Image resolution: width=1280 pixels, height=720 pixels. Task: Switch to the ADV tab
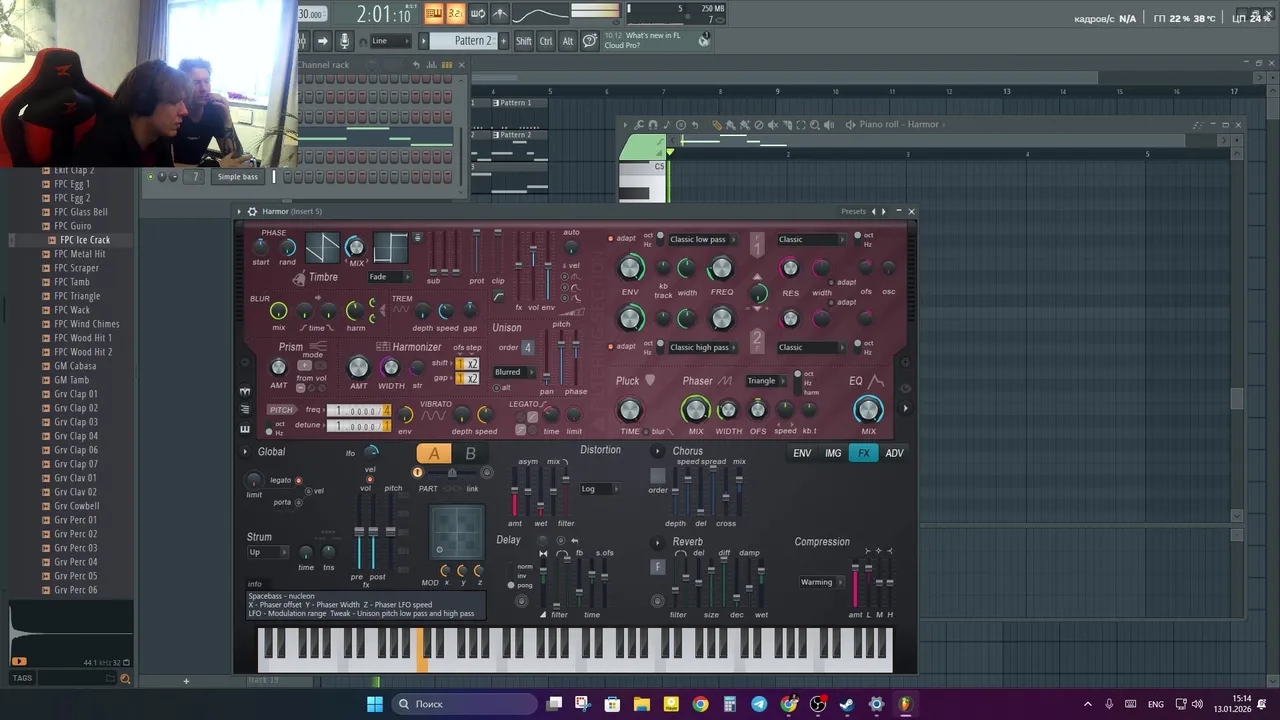[x=894, y=453]
